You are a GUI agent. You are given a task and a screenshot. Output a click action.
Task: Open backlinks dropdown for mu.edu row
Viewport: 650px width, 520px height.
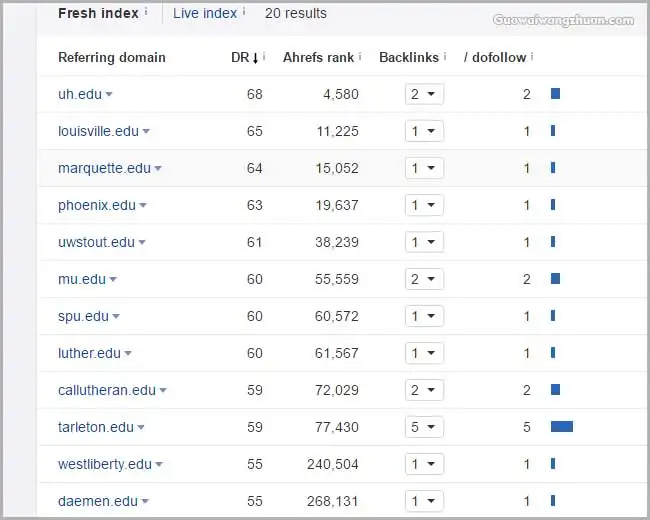click(x=424, y=279)
